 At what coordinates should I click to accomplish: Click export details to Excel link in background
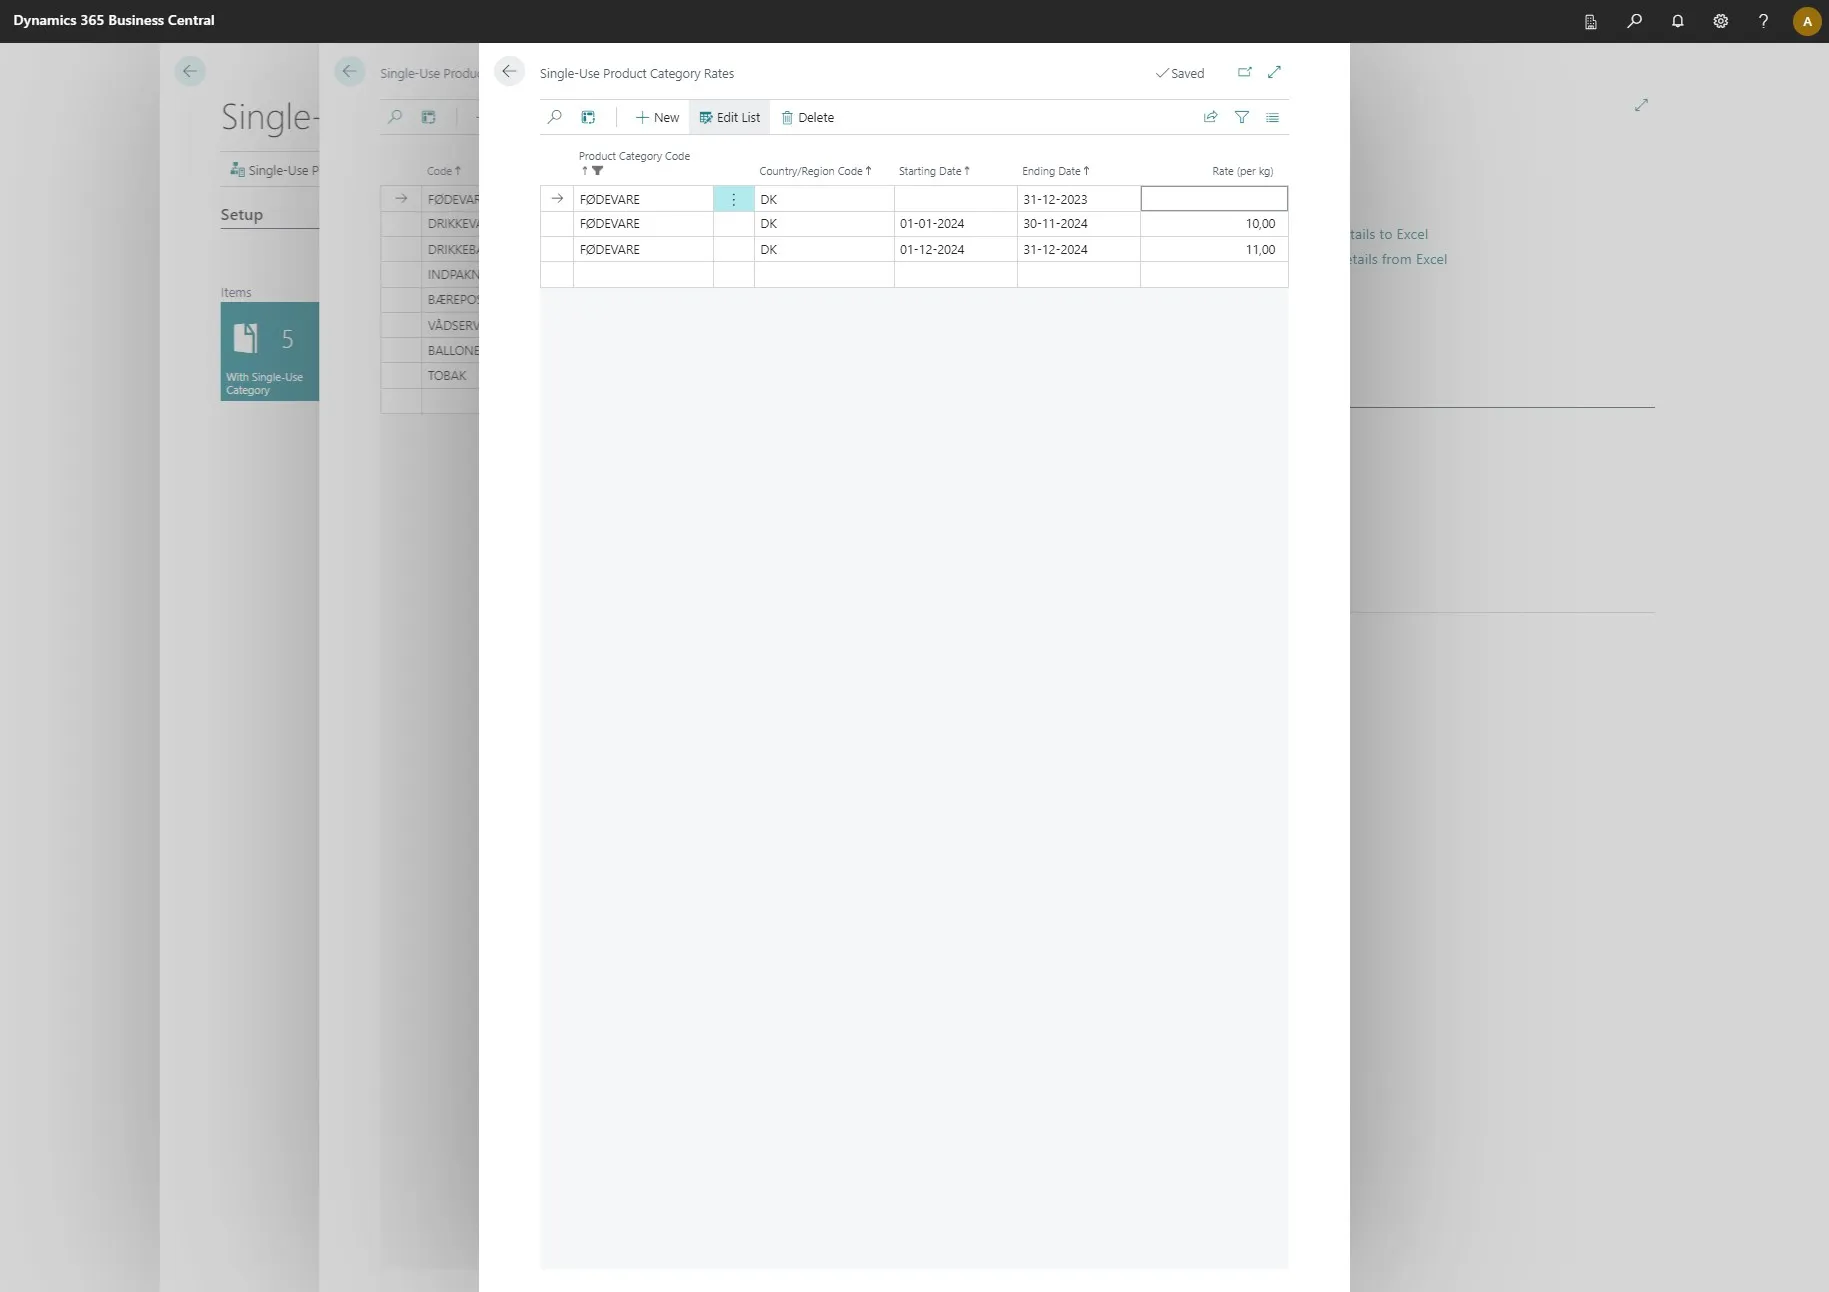click(x=1389, y=234)
